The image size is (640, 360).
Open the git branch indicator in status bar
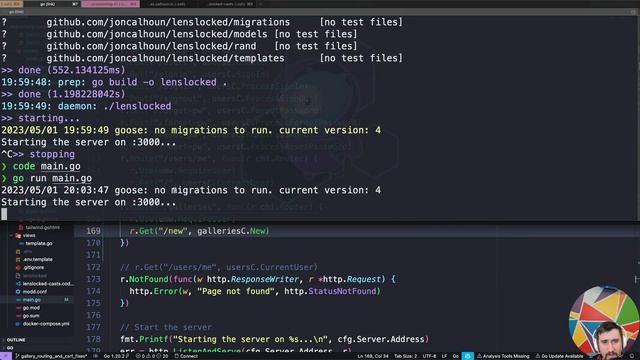(x=51, y=356)
